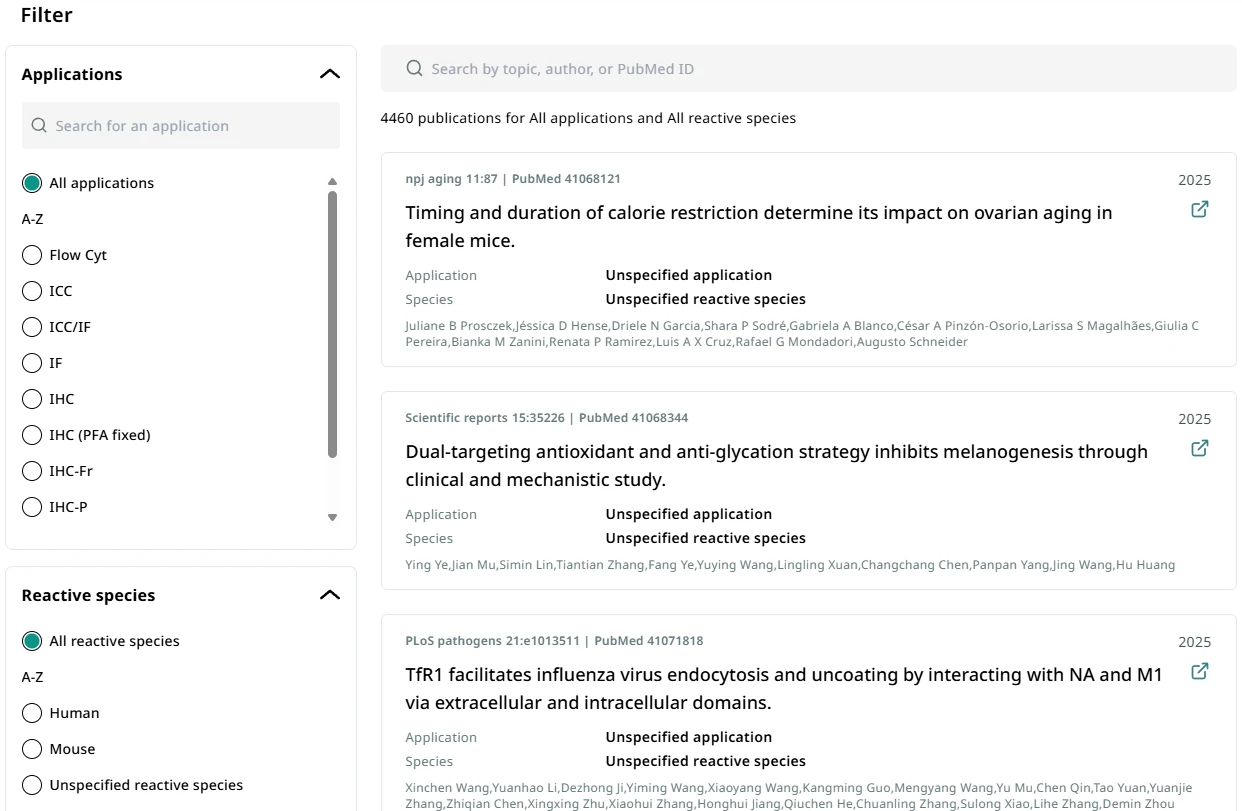The width and height of the screenshot is (1242, 811).
Task: Click magnifier icon in application search field
Action: 39,126
